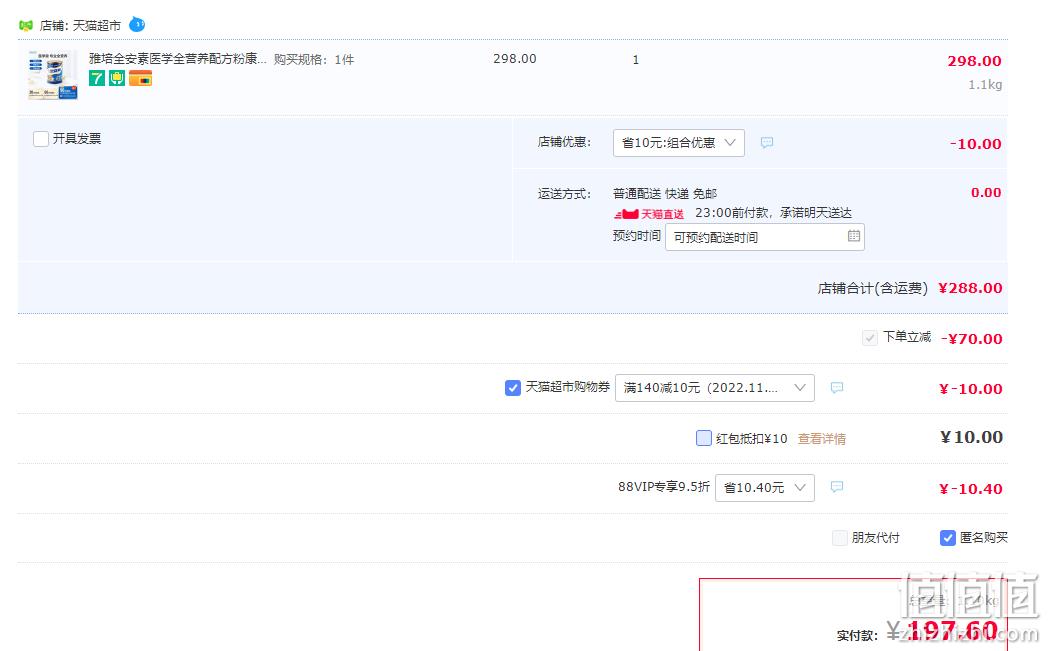Screen dimensions: 1048x651
Task: Click the 23:00前付款，承诺明天送达 text
Action: (773, 213)
